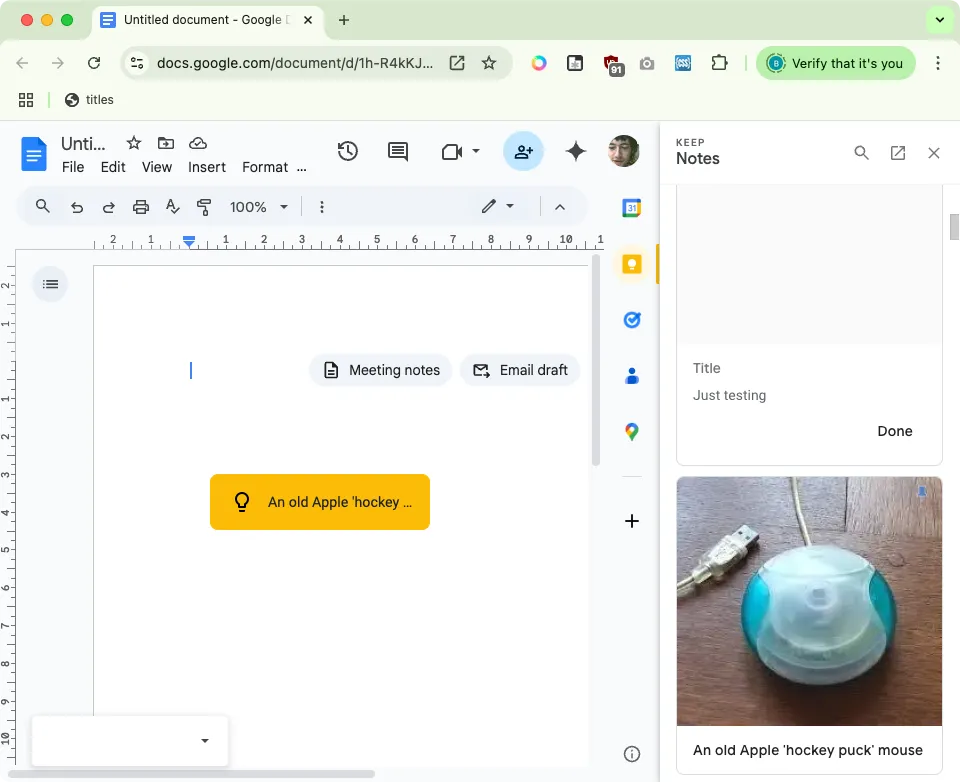Click Verify that it's you
This screenshot has height=782, width=960.
[836, 63]
